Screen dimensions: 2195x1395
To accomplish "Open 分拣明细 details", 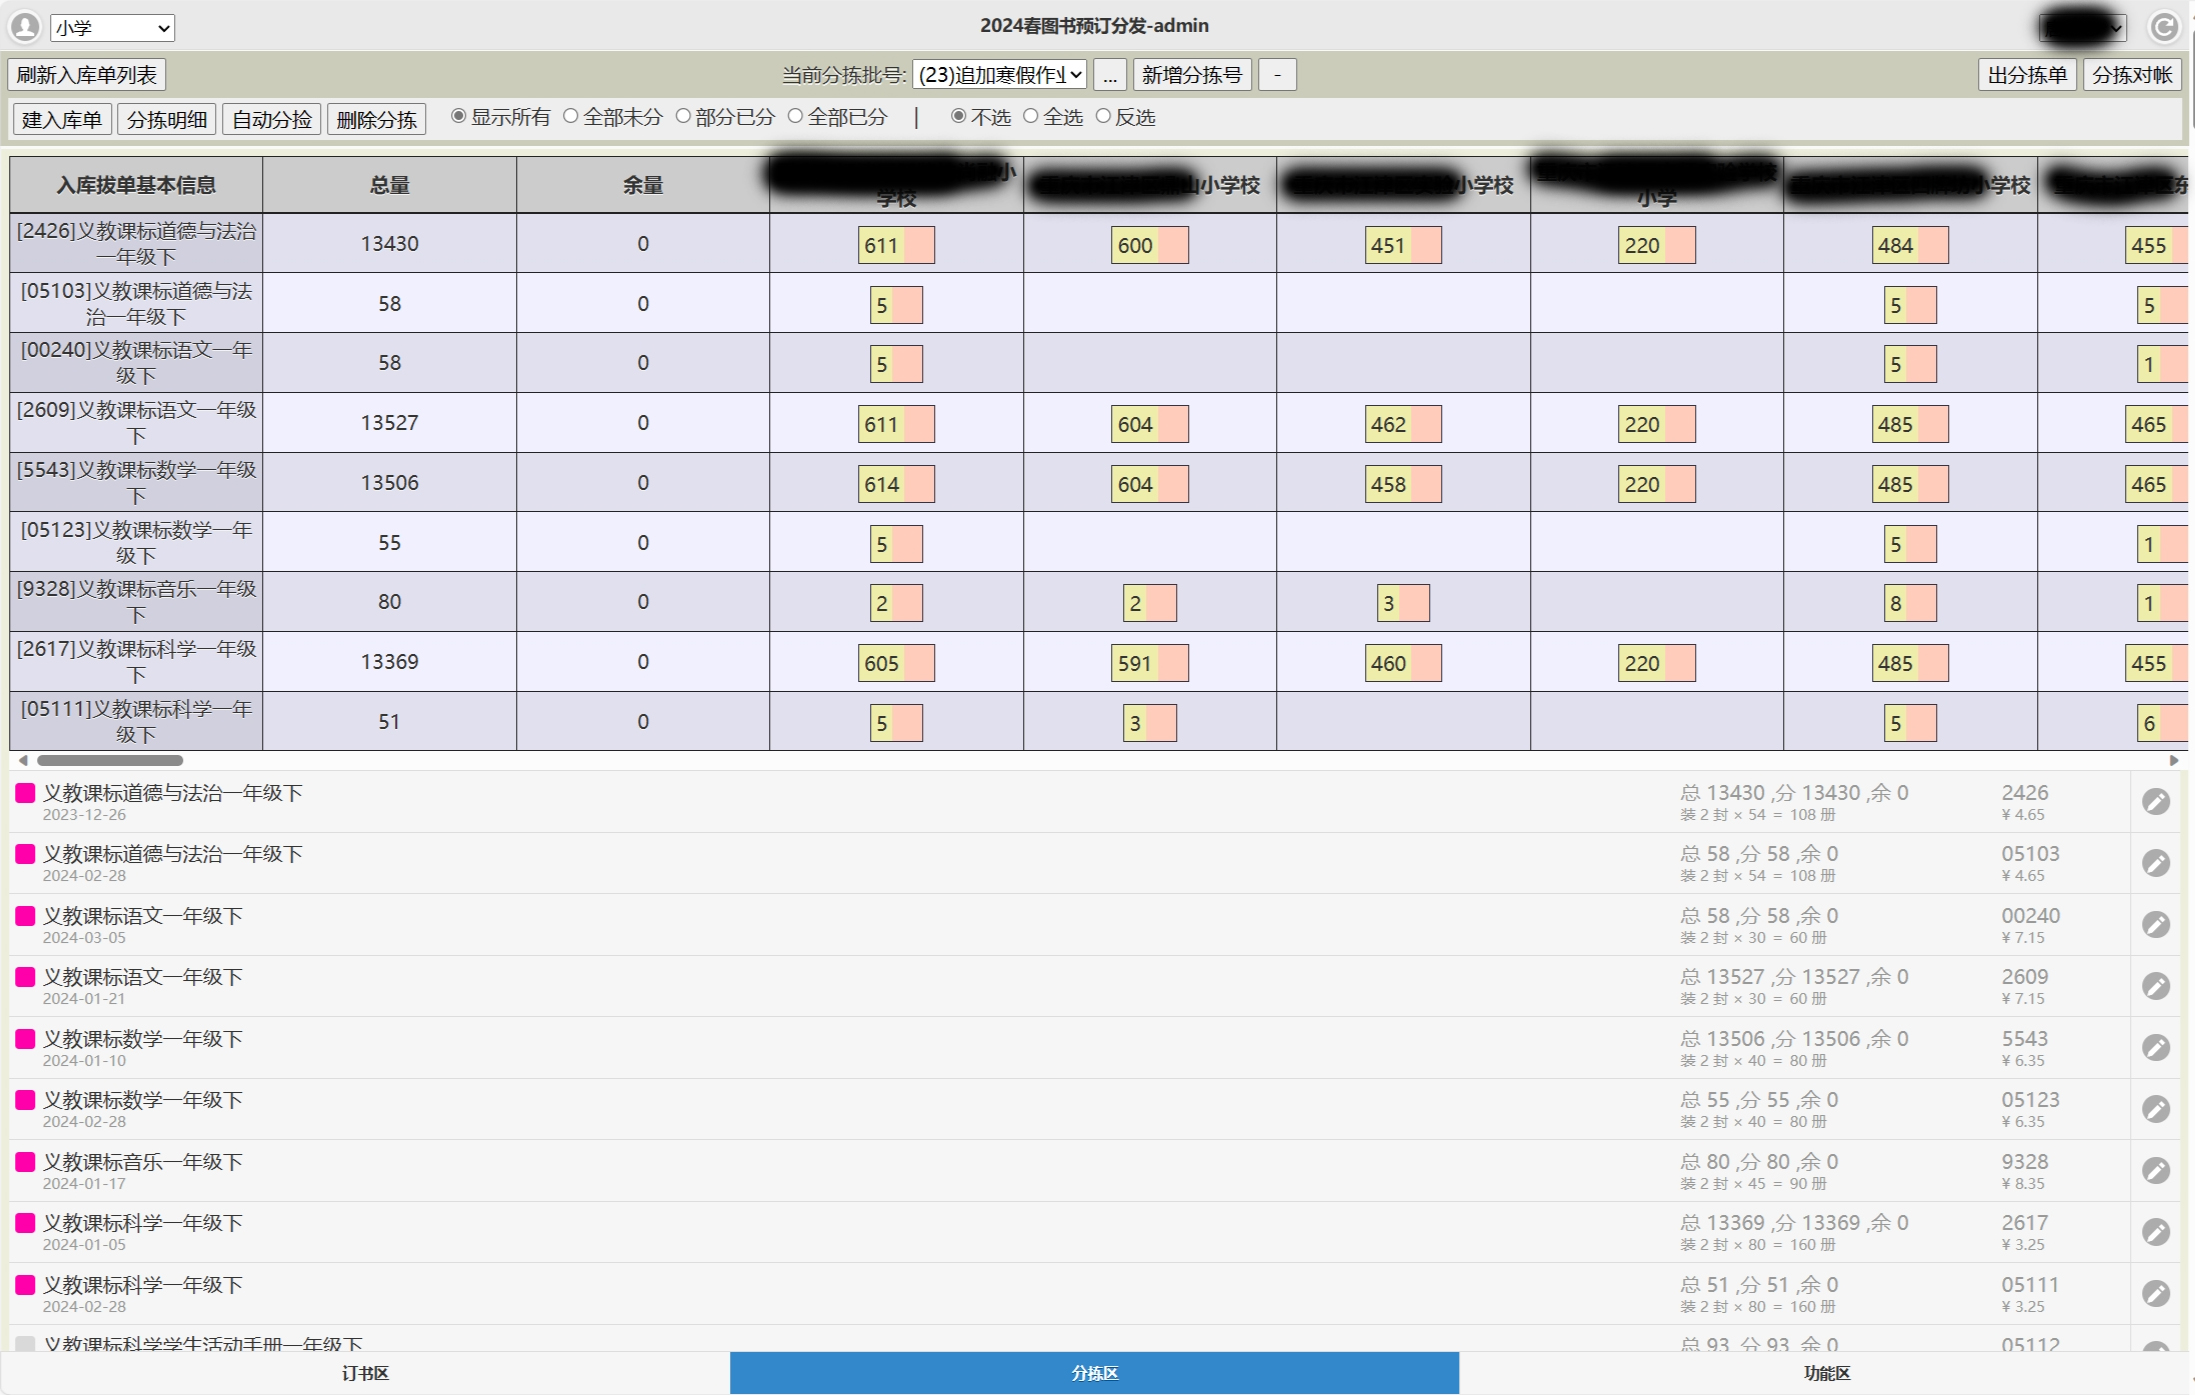I will pyautogui.click(x=167, y=120).
